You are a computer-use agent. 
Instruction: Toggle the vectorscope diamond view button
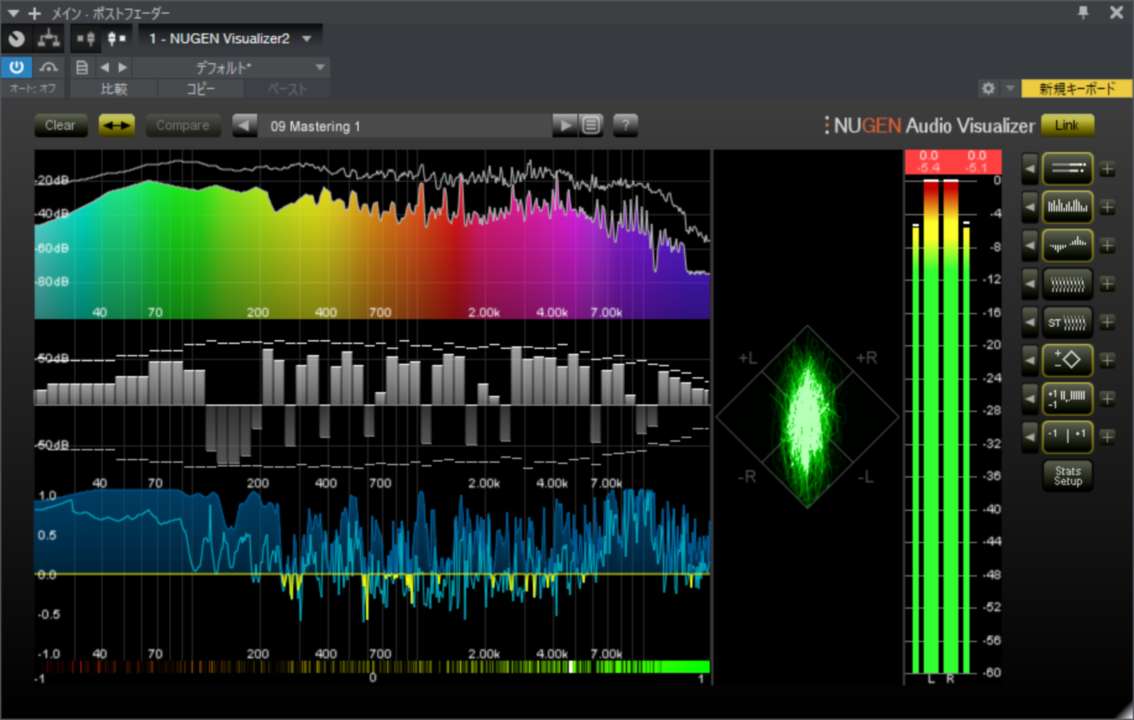[1067, 360]
